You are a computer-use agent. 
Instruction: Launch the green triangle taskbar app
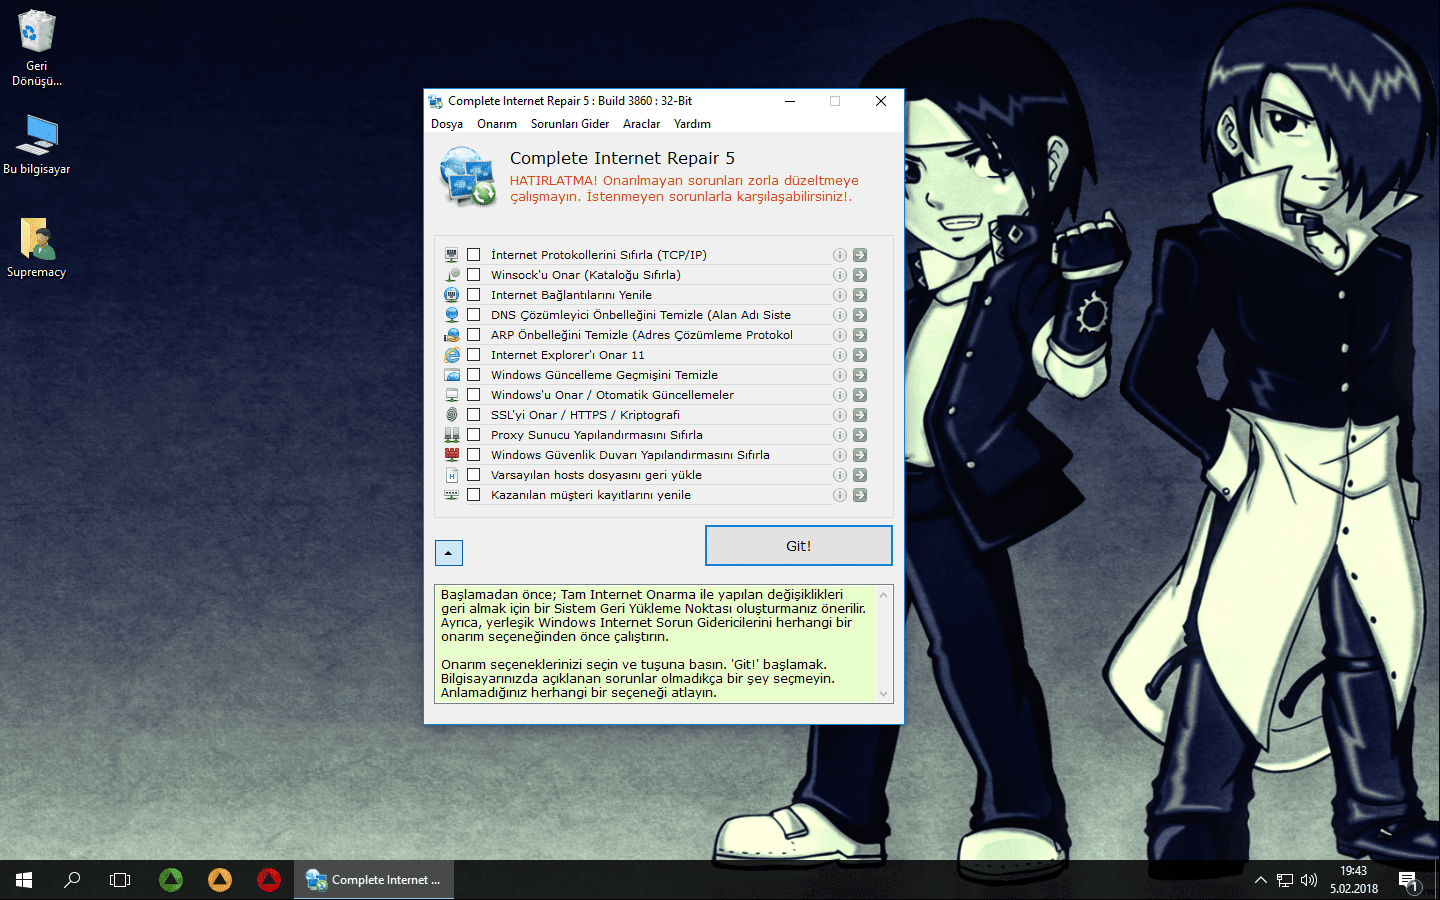coord(171,880)
